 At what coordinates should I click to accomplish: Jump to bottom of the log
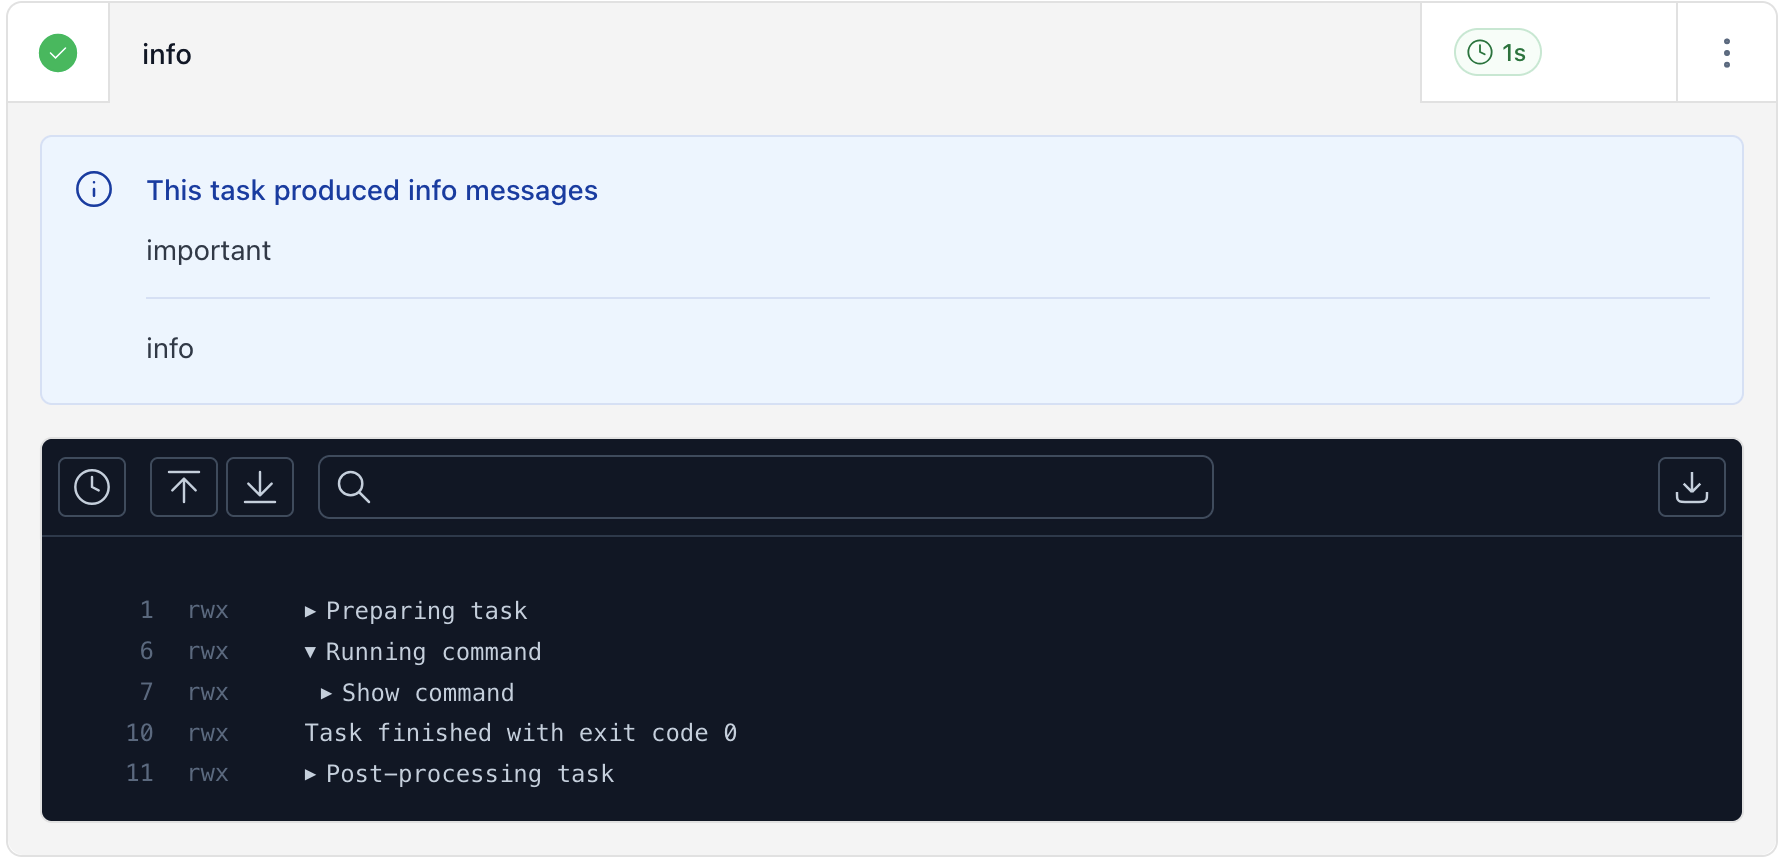coord(260,487)
